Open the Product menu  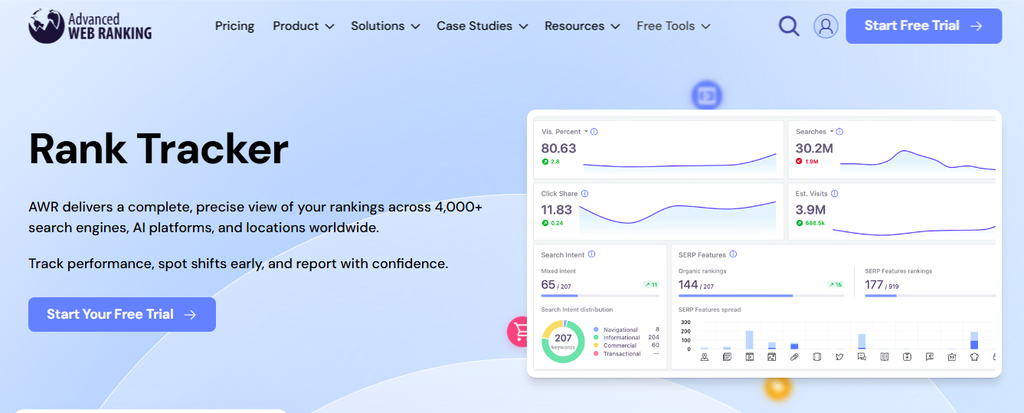point(304,26)
